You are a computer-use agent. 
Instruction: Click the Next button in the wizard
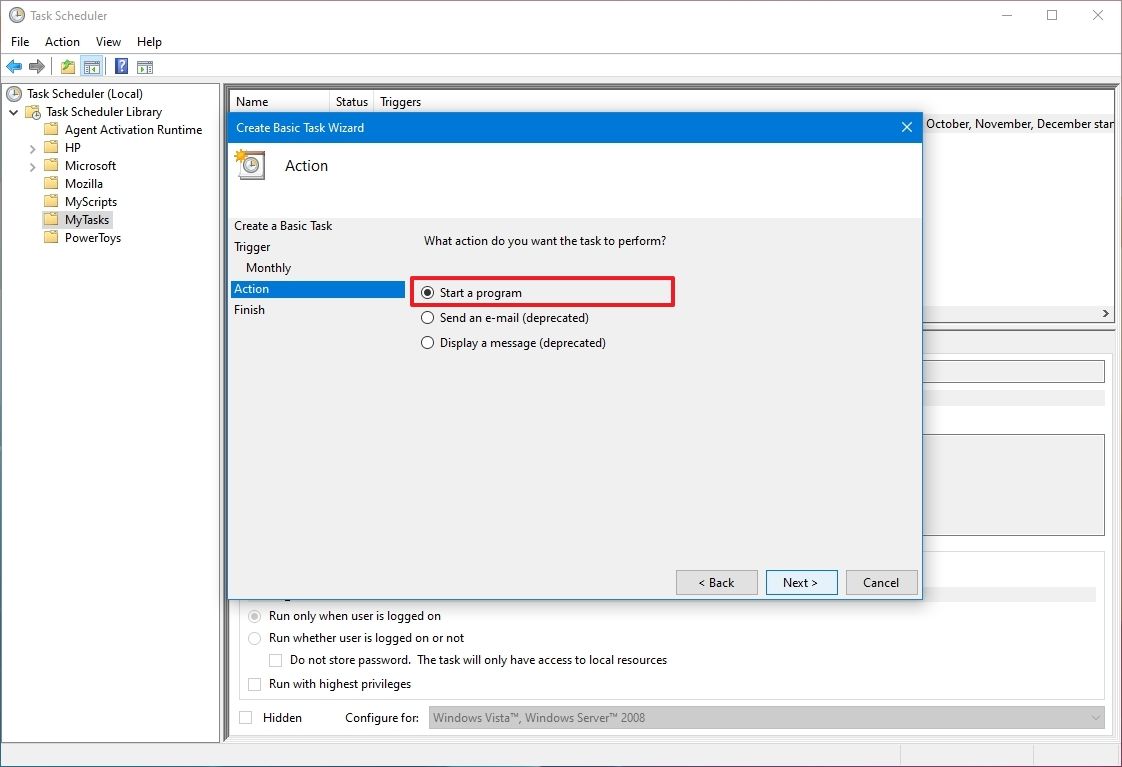[x=801, y=582]
